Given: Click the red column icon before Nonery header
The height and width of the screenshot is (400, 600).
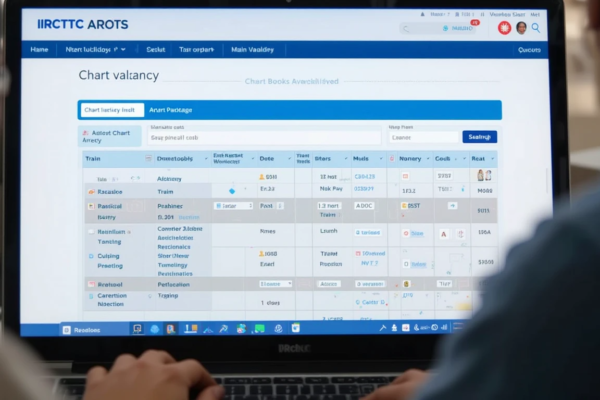Looking at the screenshot, I should 392,158.
